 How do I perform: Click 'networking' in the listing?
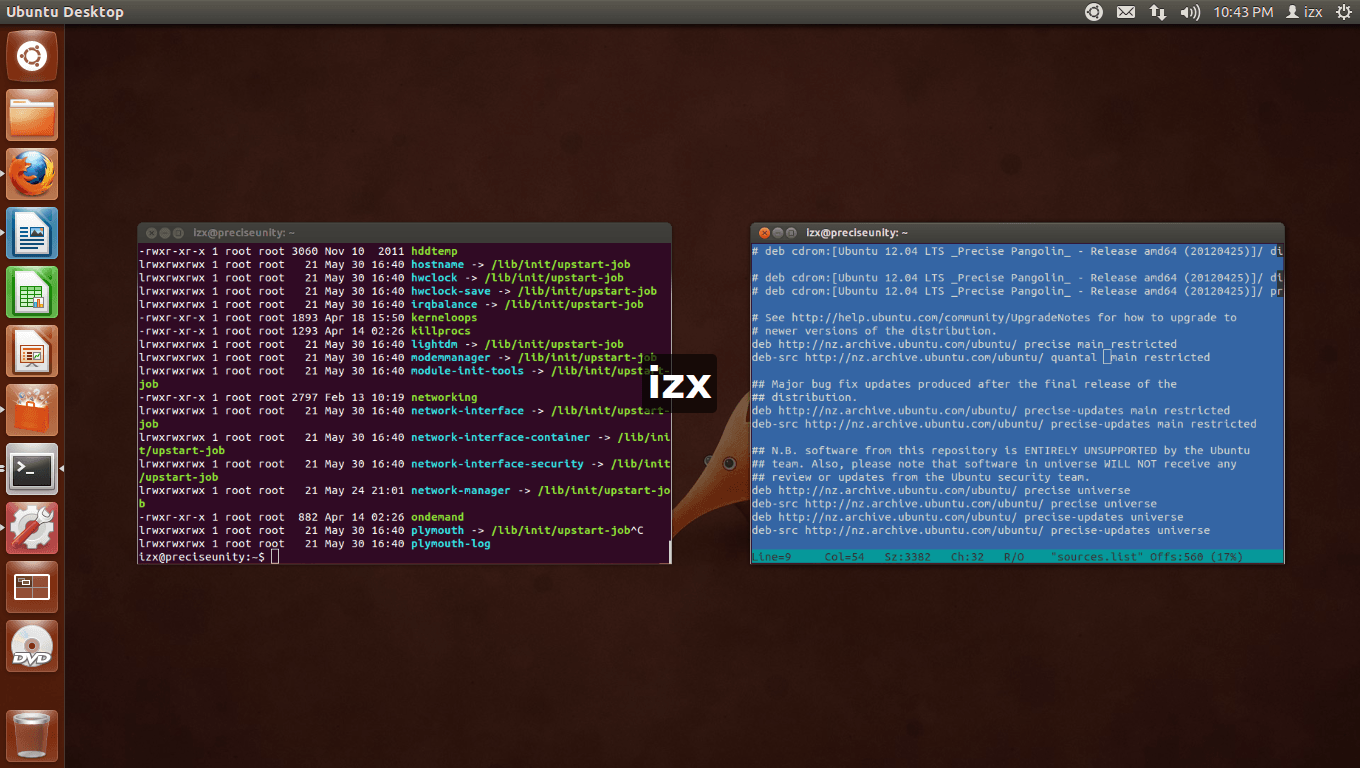[x=444, y=397]
